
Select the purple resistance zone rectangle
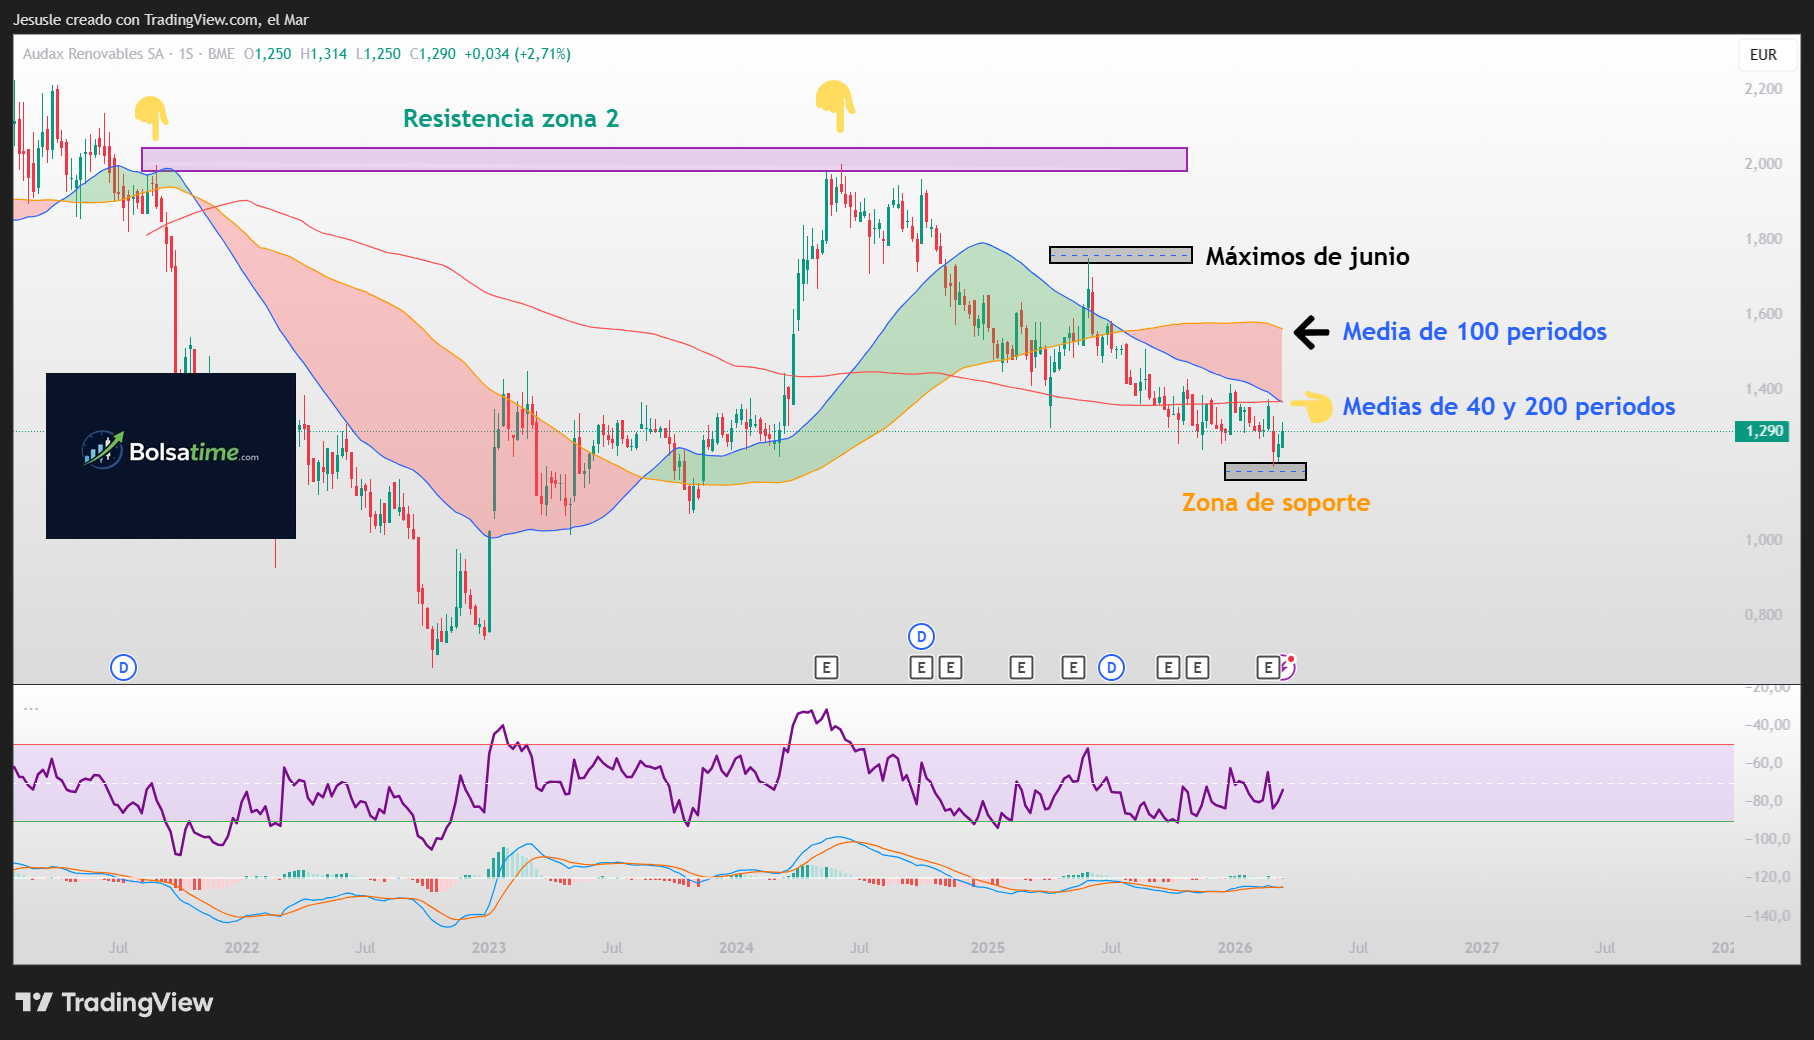pyautogui.click(x=664, y=160)
